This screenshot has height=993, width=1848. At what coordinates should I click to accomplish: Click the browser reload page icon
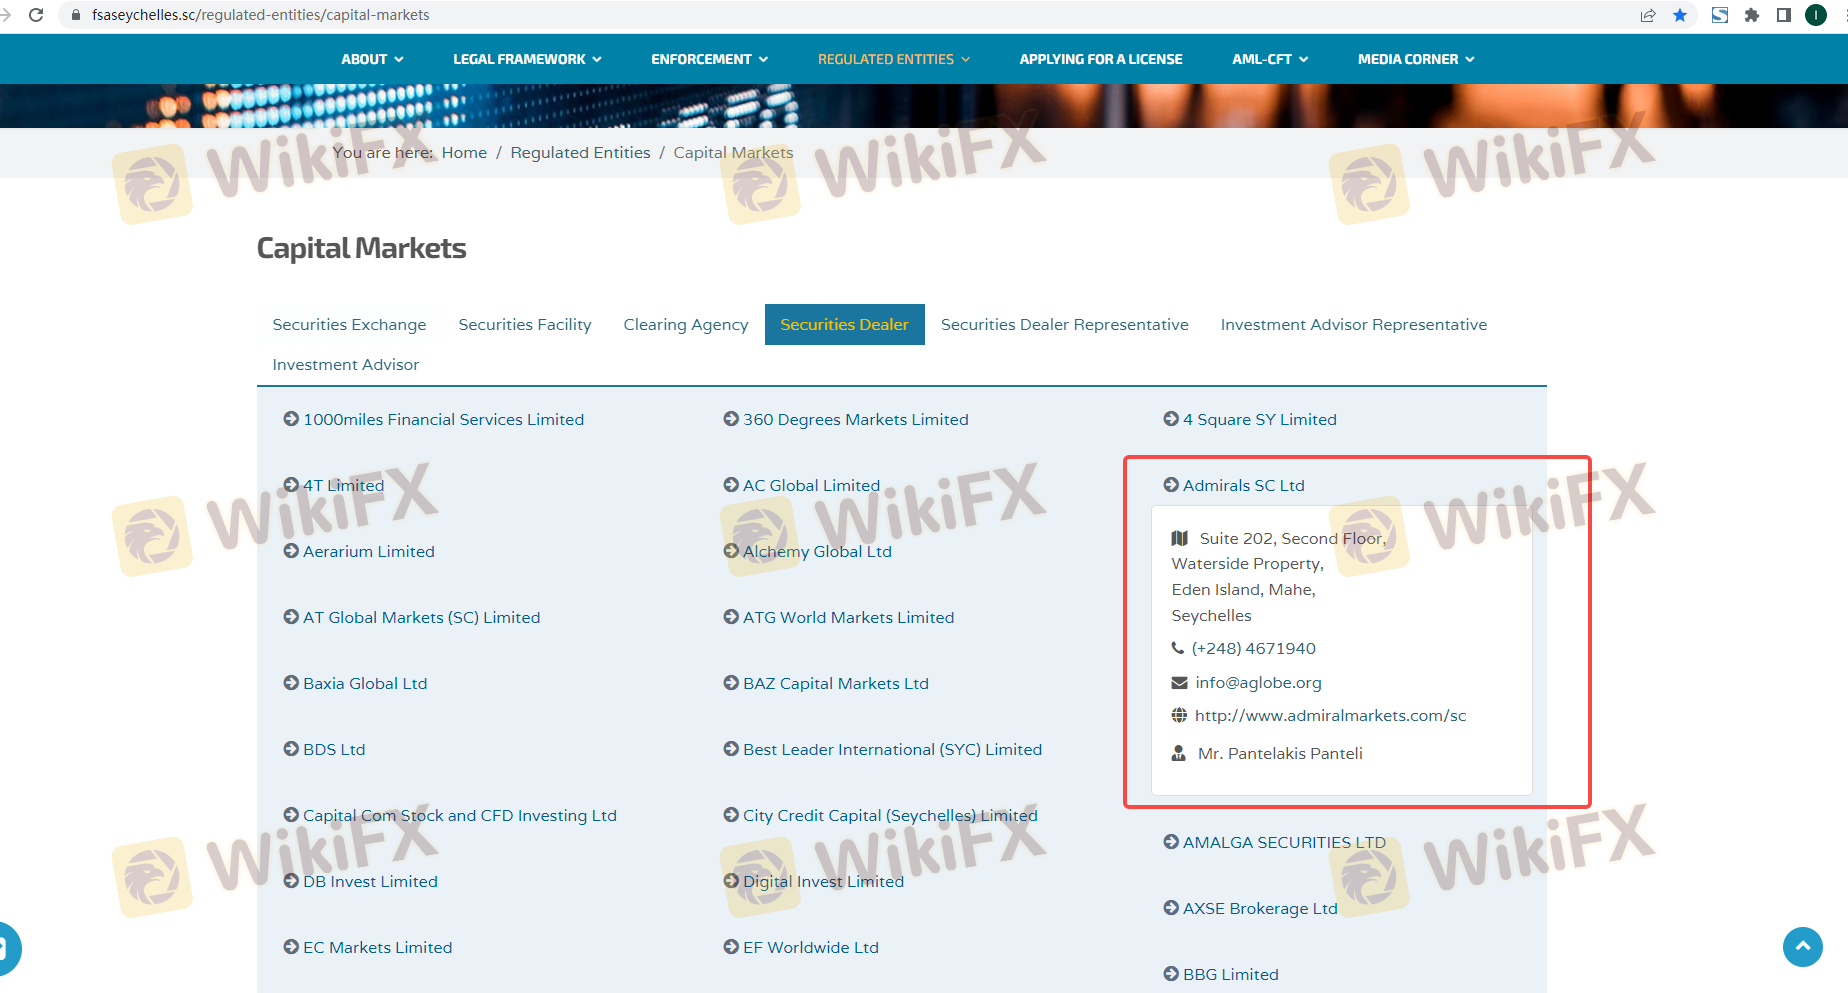pyautogui.click(x=36, y=15)
